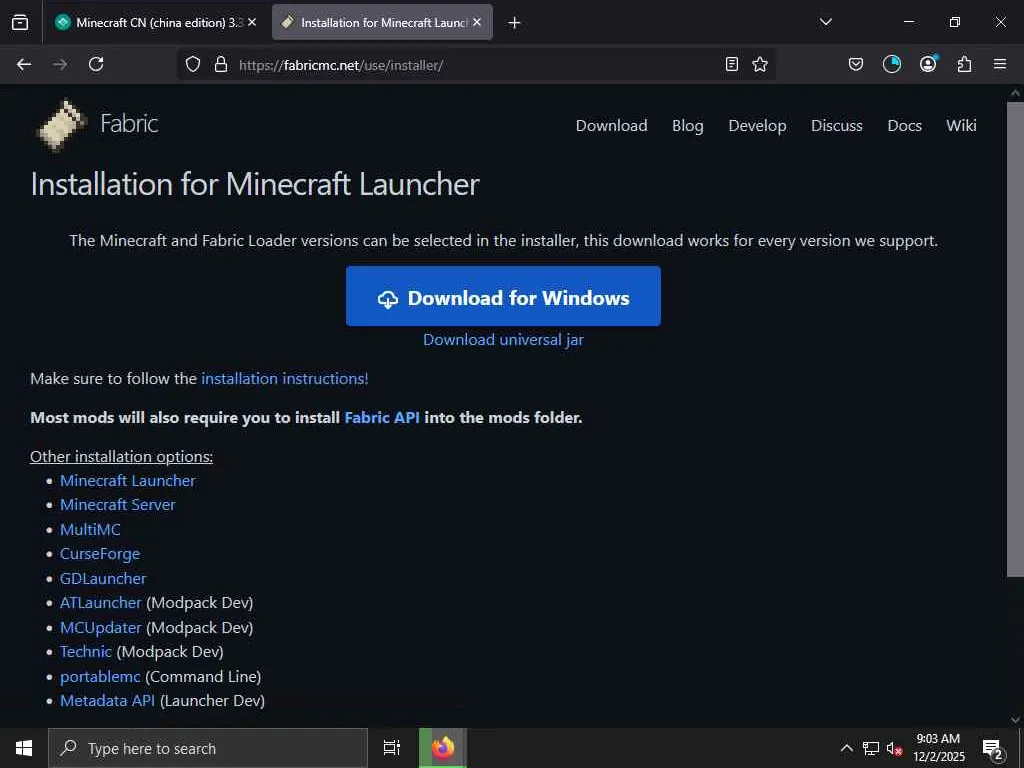The height and width of the screenshot is (768, 1024).
Task: Open the Minecraft Launcher option link
Action: pyautogui.click(x=128, y=481)
